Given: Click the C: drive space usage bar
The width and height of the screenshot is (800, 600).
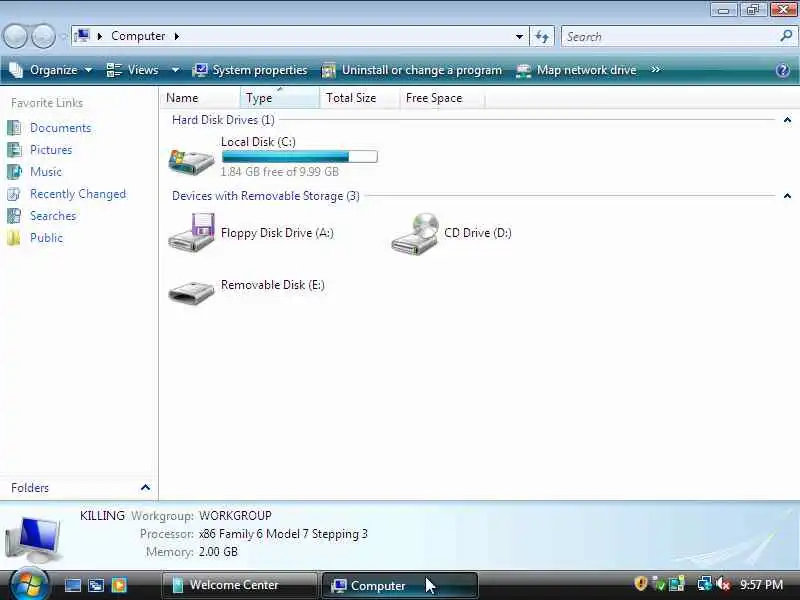Looking at the screenshot, I should point(300,157).
